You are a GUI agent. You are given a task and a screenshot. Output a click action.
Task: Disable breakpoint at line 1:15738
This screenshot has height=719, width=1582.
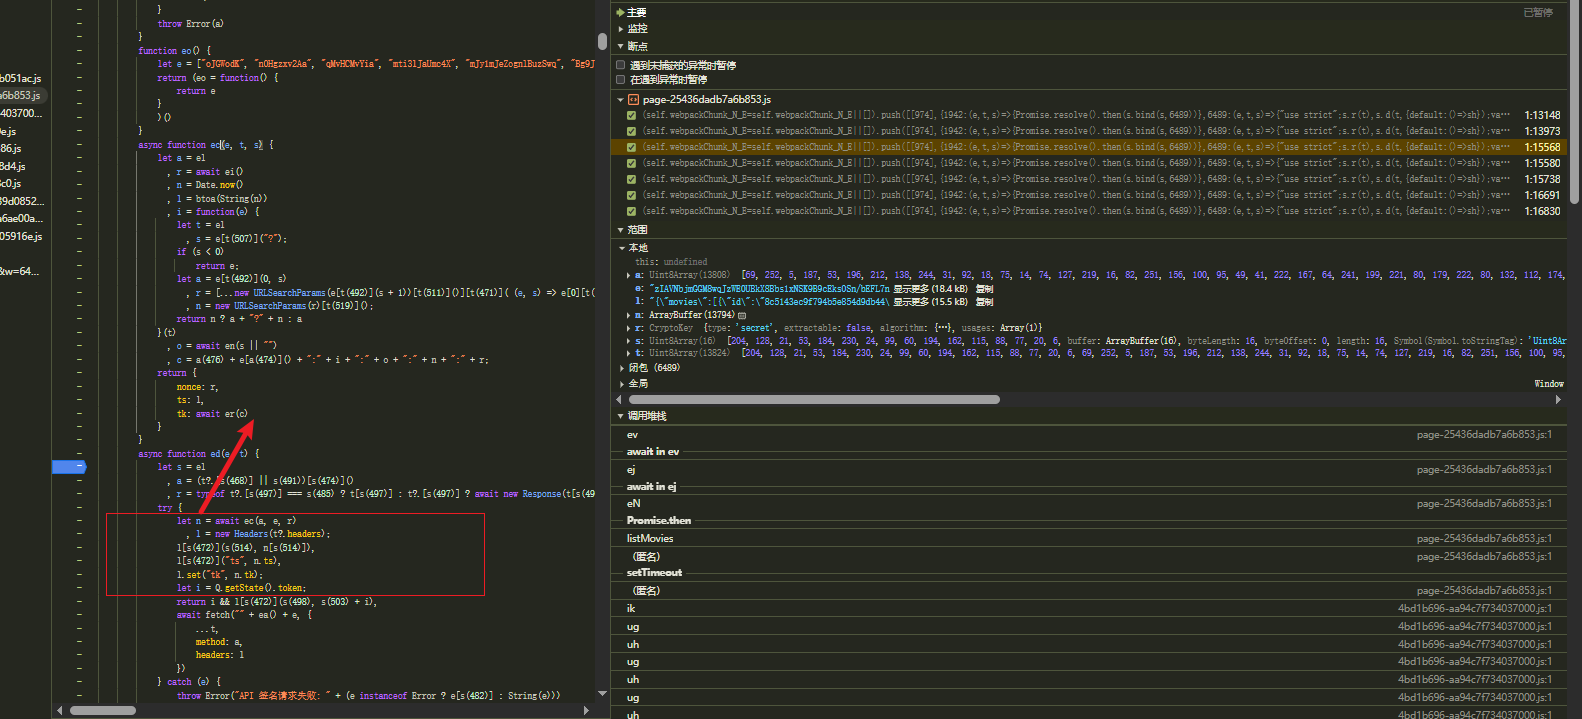click(631, 179)
